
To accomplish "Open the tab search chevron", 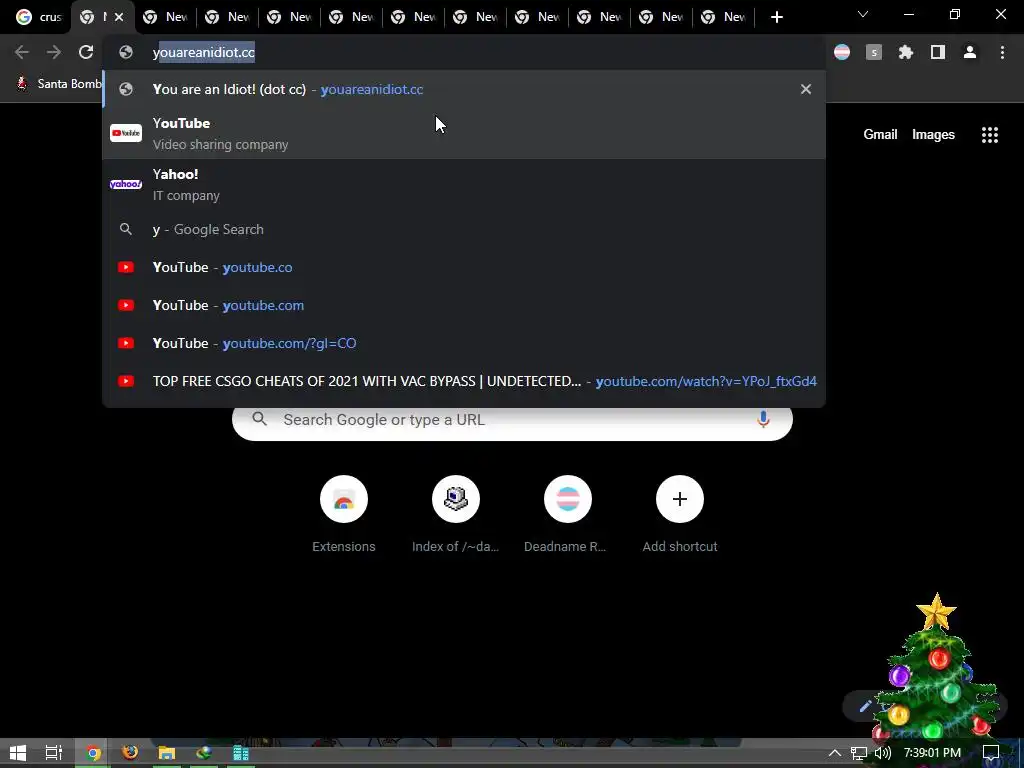I will 863,14.
